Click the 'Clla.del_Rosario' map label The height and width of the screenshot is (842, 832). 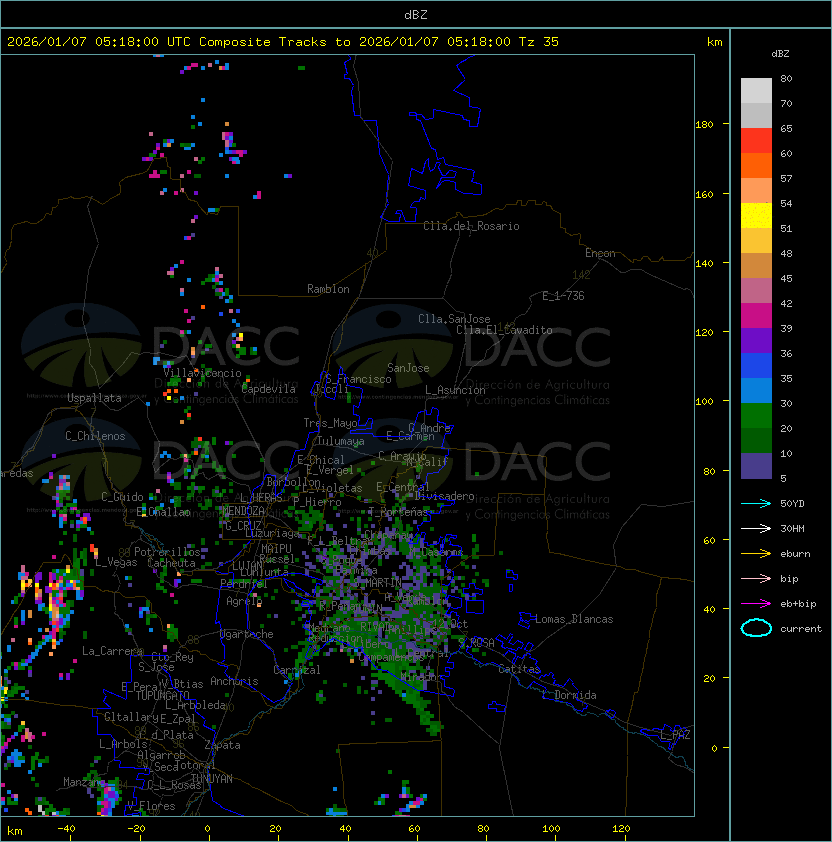point(471,226)
